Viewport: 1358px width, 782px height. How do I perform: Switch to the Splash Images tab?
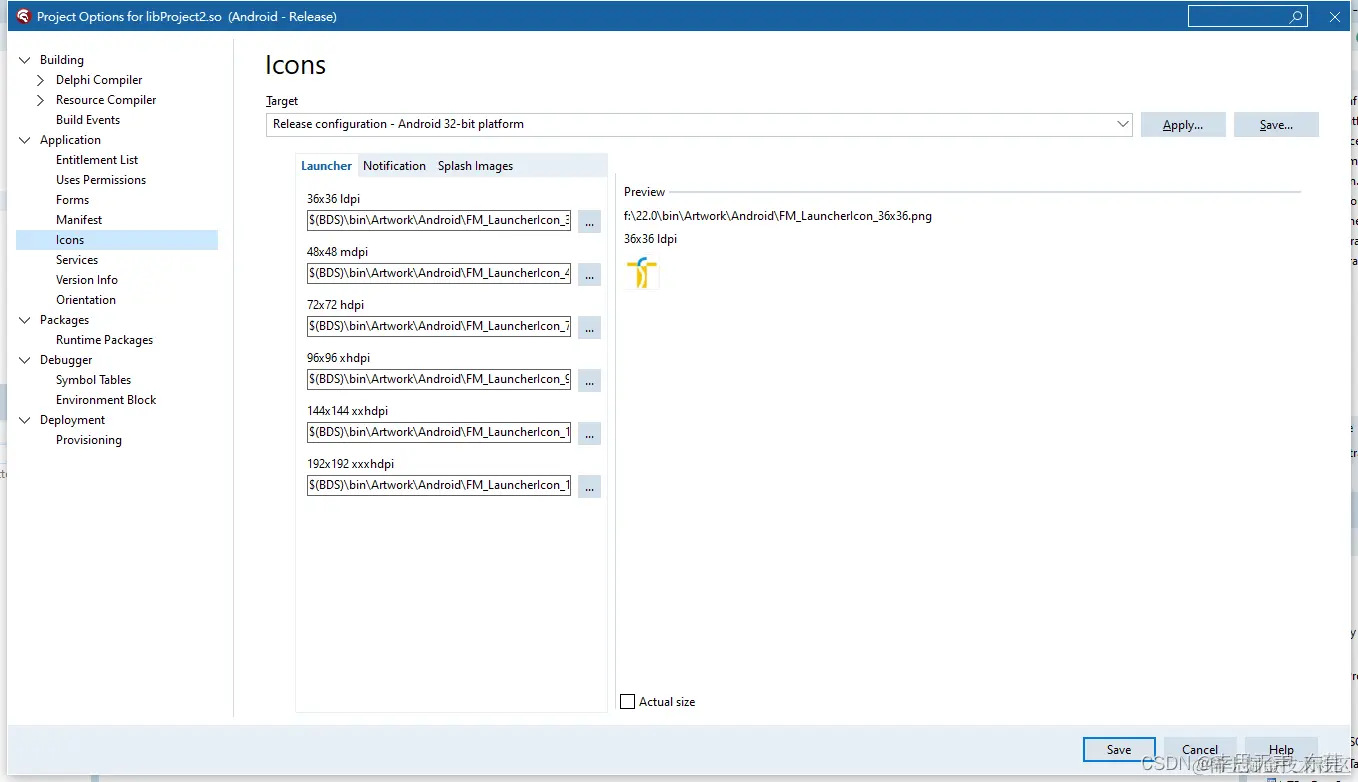475,166
